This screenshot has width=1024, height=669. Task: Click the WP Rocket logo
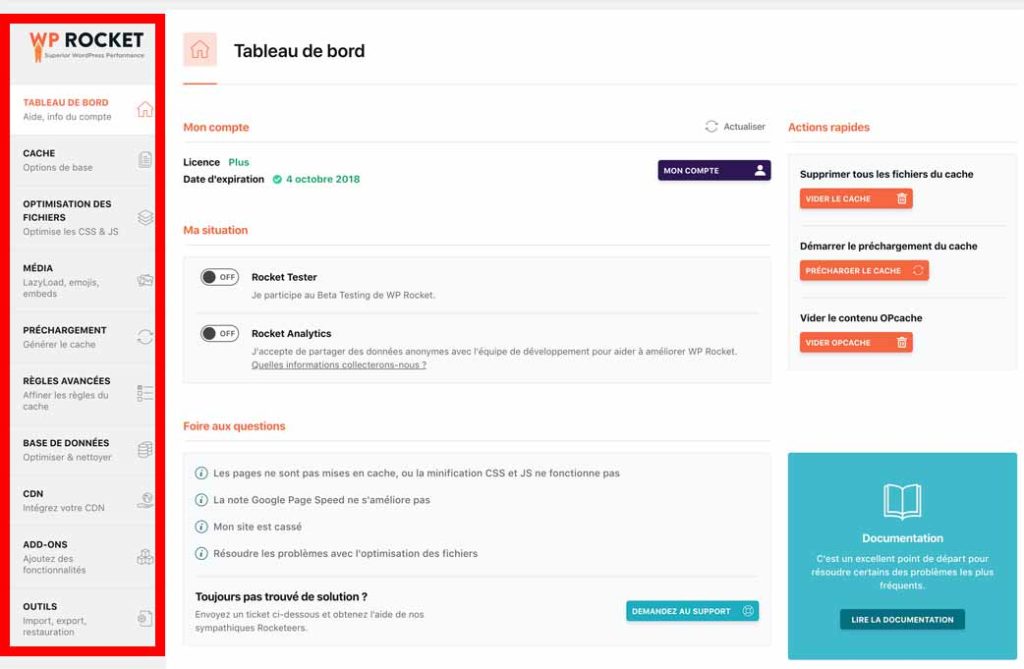click(x=87, y=43)
